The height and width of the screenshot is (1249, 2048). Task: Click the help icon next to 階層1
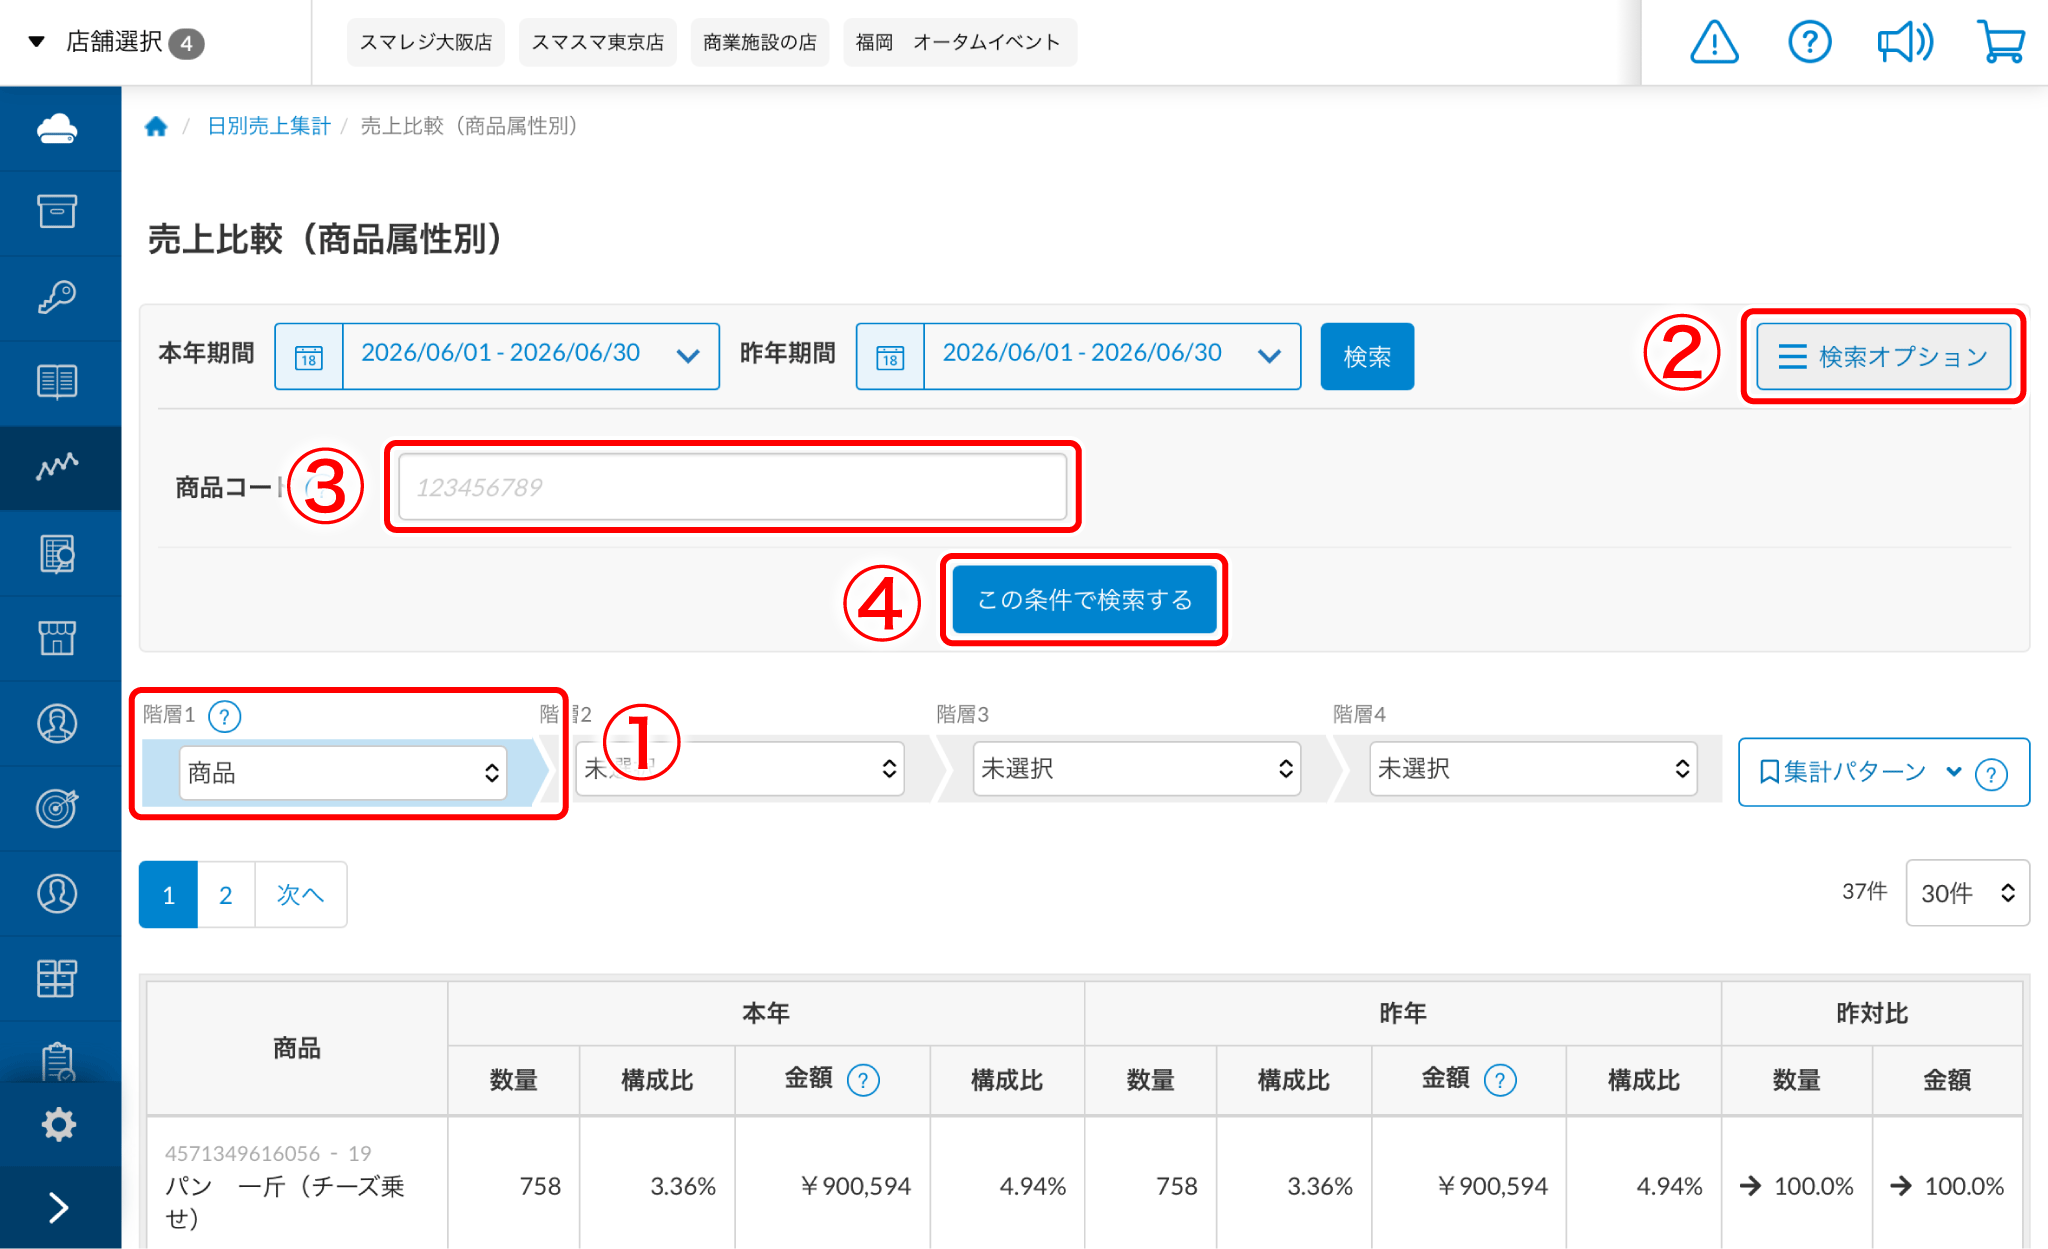pyautogui.click(x=224, y=716)
